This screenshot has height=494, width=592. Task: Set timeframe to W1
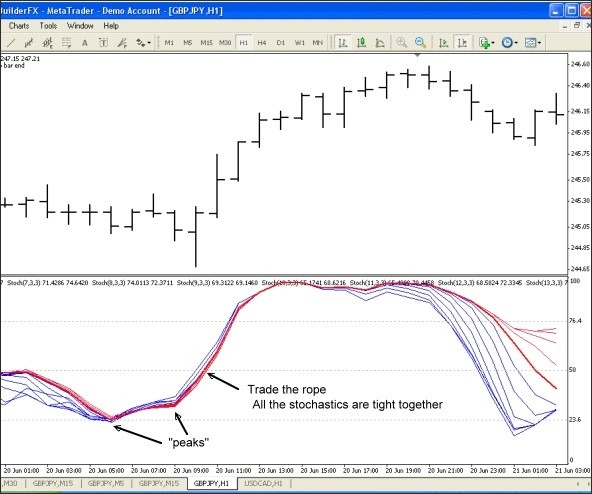click(x=299, y=43)
